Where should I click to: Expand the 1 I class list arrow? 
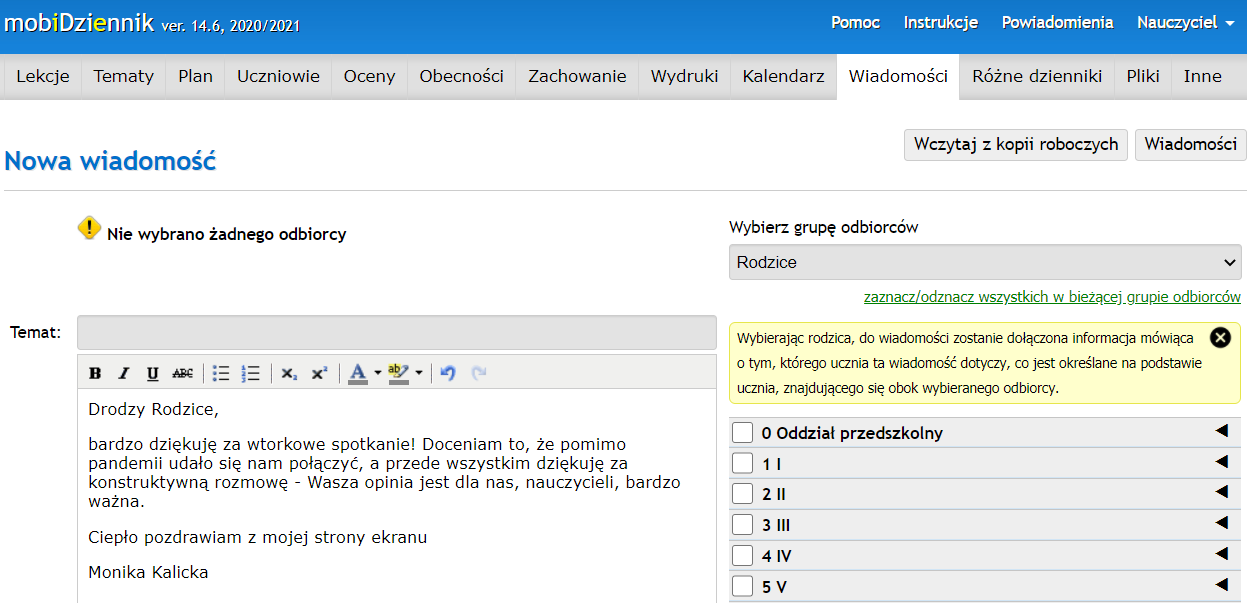coord(1221,462)
